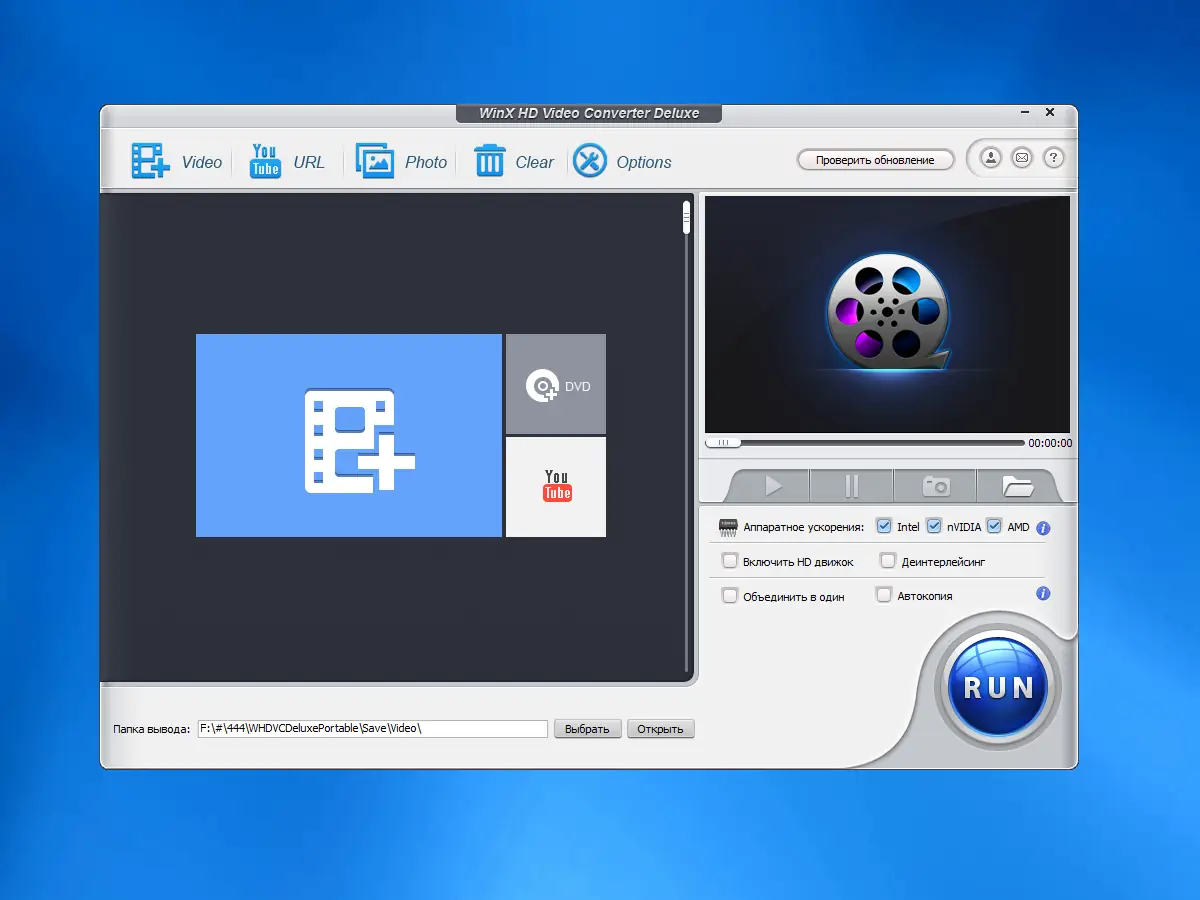Image resolution: width=1200 pixels, height=900 pixels.
Task: Click the info icon next to Автокопия
Action: (1042, 594)
